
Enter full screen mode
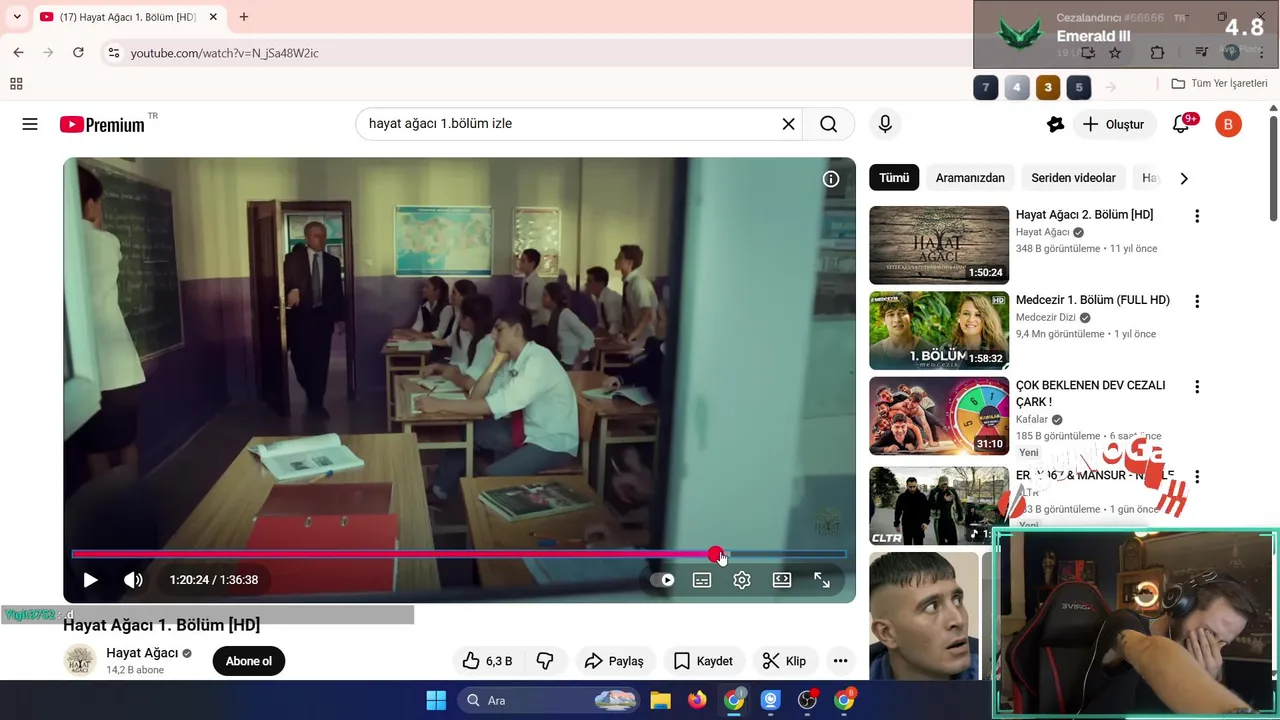pos(822,580)
